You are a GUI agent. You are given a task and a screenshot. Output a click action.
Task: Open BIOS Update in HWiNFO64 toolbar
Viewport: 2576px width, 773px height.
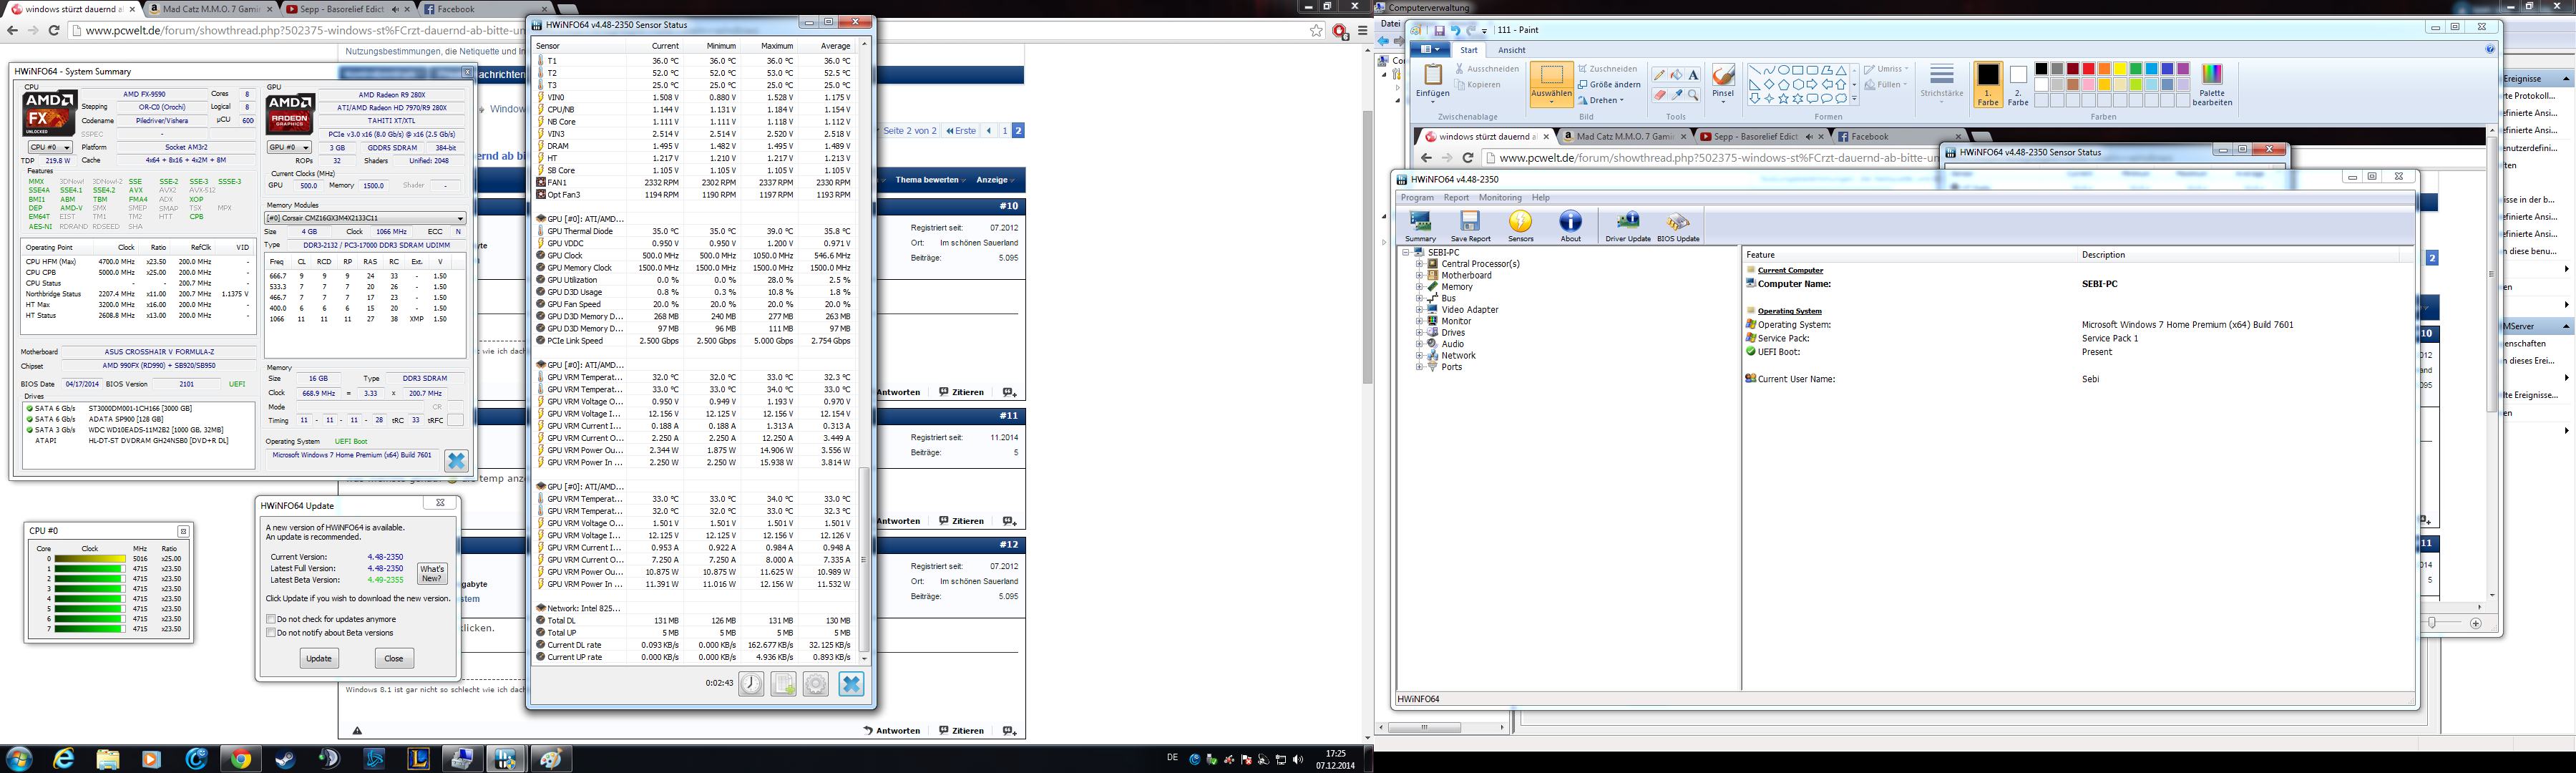pyautogui.click(x=1678, y=226)
